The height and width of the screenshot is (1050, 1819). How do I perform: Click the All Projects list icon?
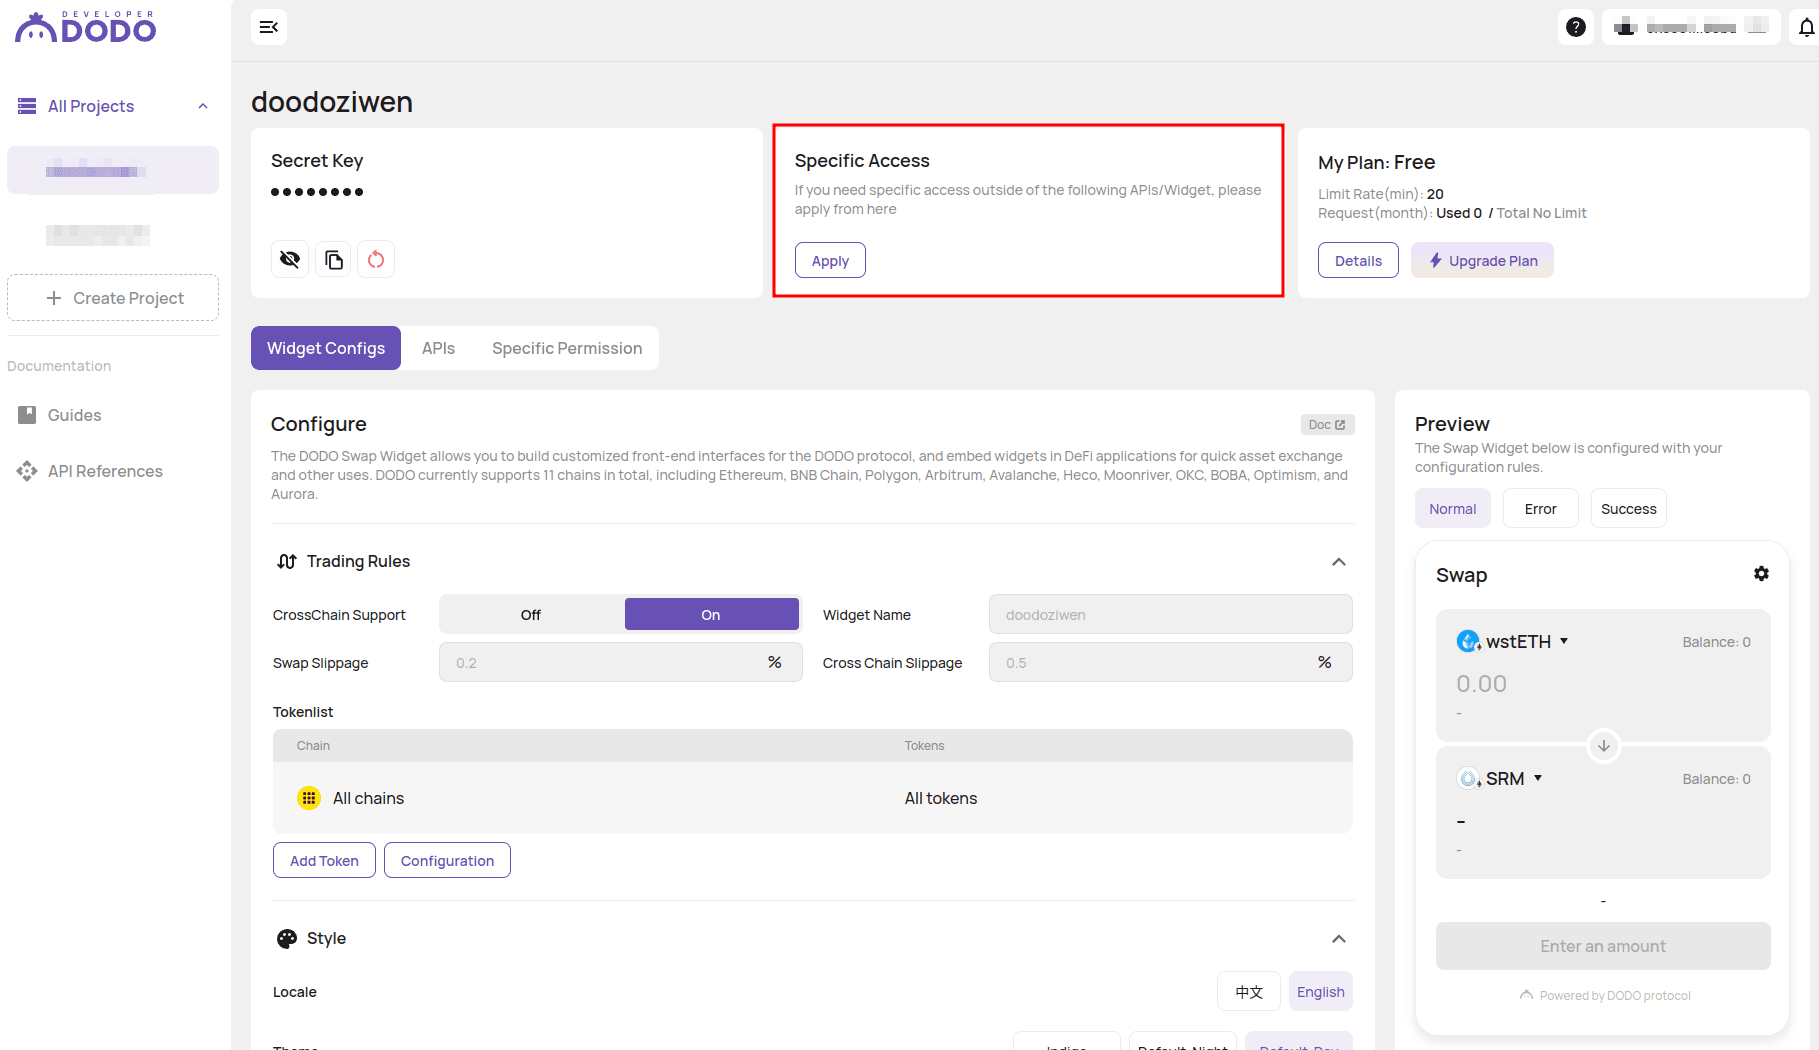point(27,106)
